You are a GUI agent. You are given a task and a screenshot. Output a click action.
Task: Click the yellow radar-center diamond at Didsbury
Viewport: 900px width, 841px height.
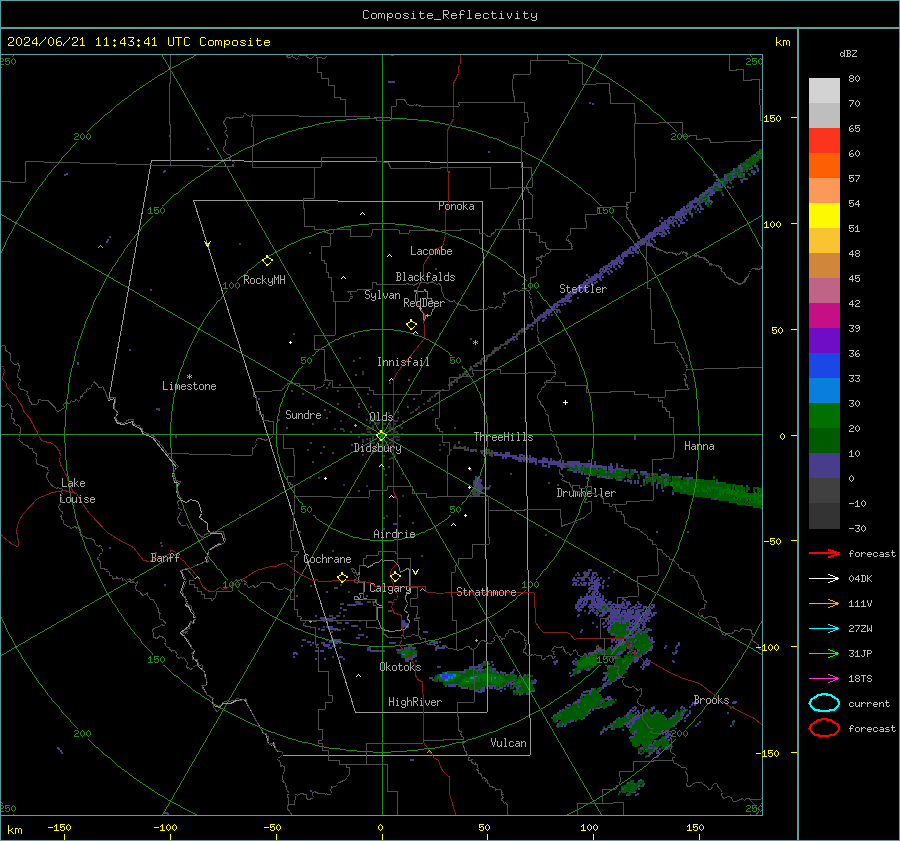click(382, 436)
